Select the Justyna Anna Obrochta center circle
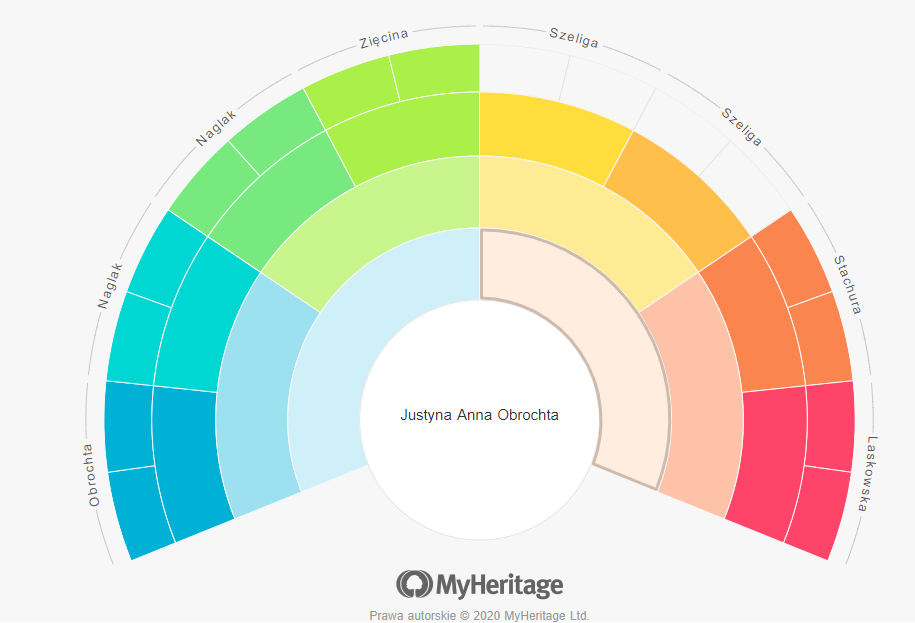 coord(479,414)
